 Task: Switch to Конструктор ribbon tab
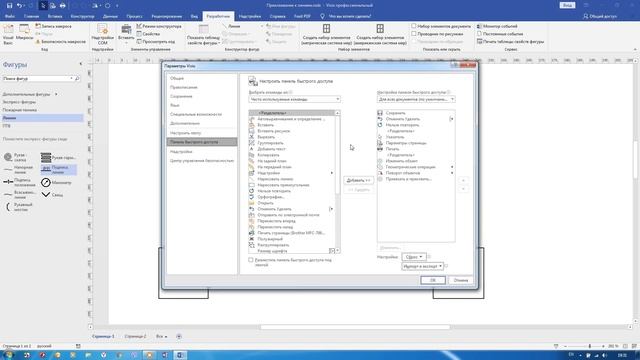tap(82, 16)
